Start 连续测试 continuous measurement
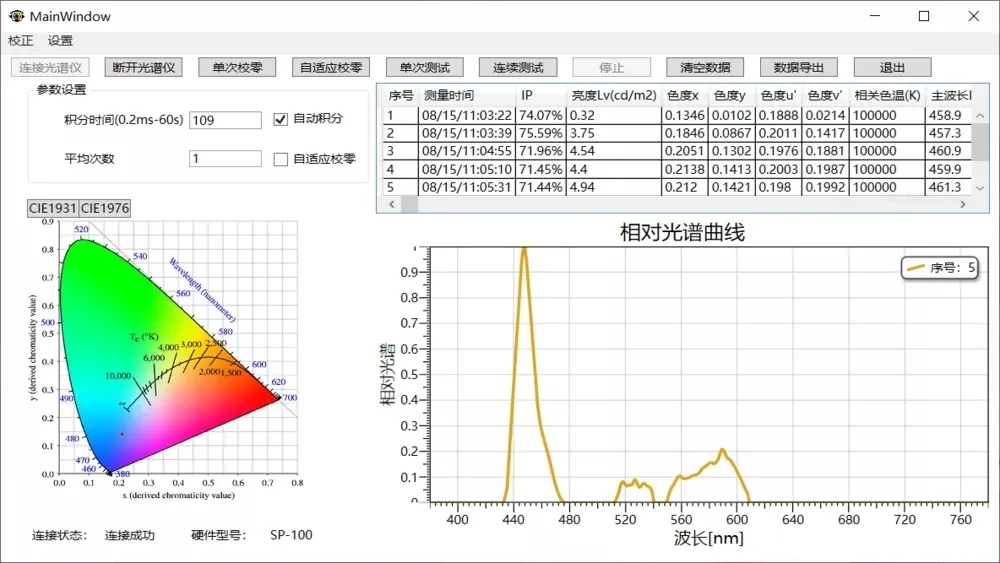This screenshot has height=563, width=1000. point(518,68)
